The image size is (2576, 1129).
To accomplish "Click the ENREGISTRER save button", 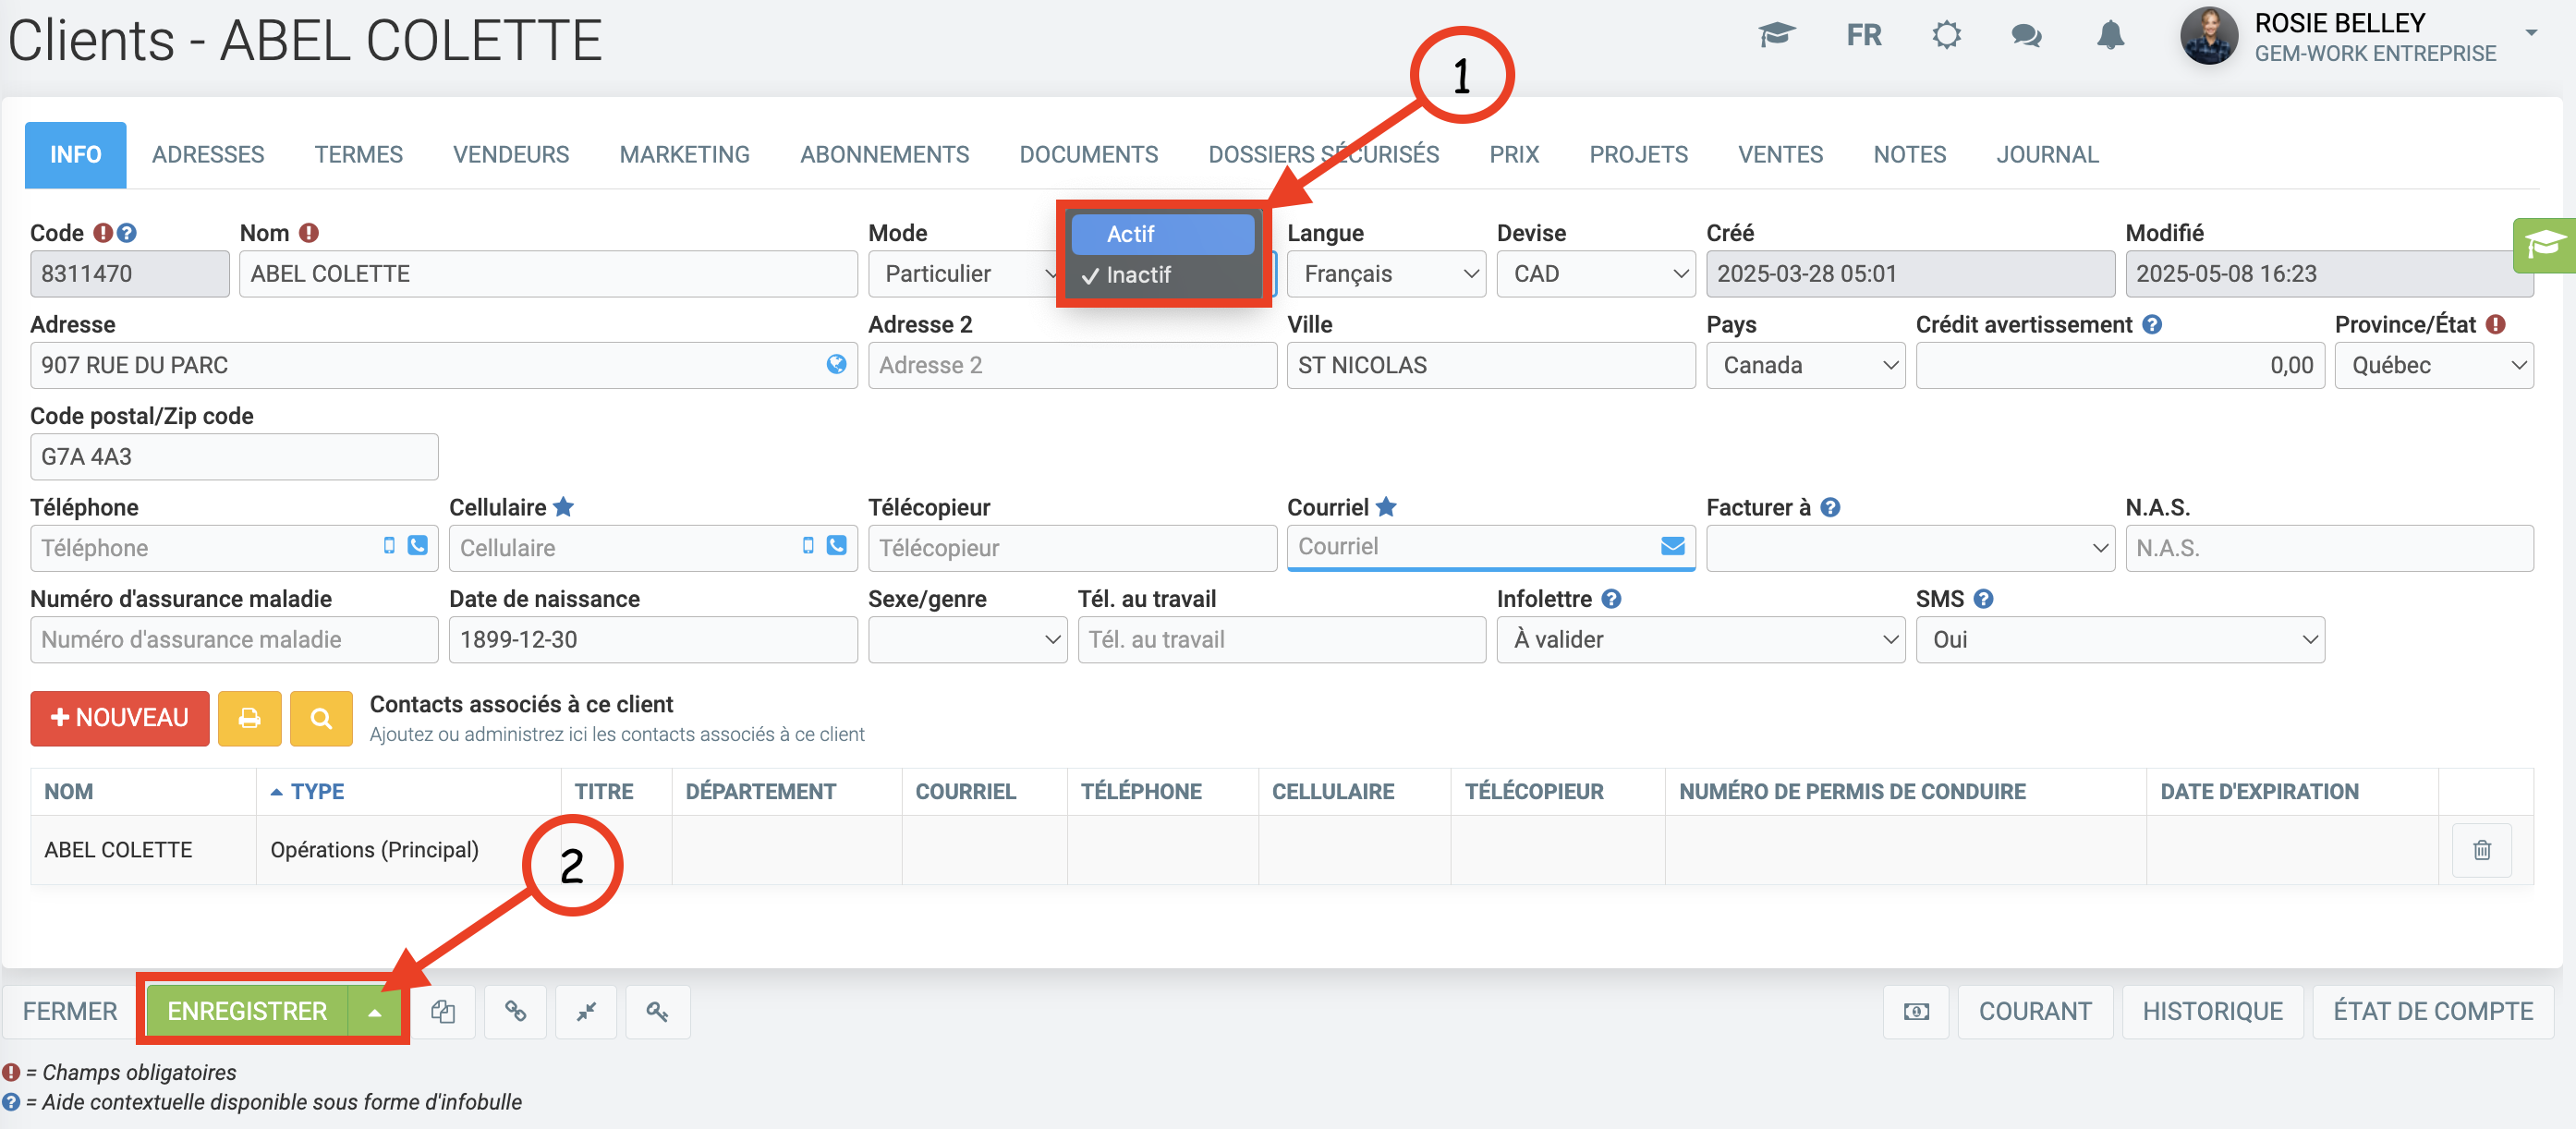I will click(x=247, y=1012).
